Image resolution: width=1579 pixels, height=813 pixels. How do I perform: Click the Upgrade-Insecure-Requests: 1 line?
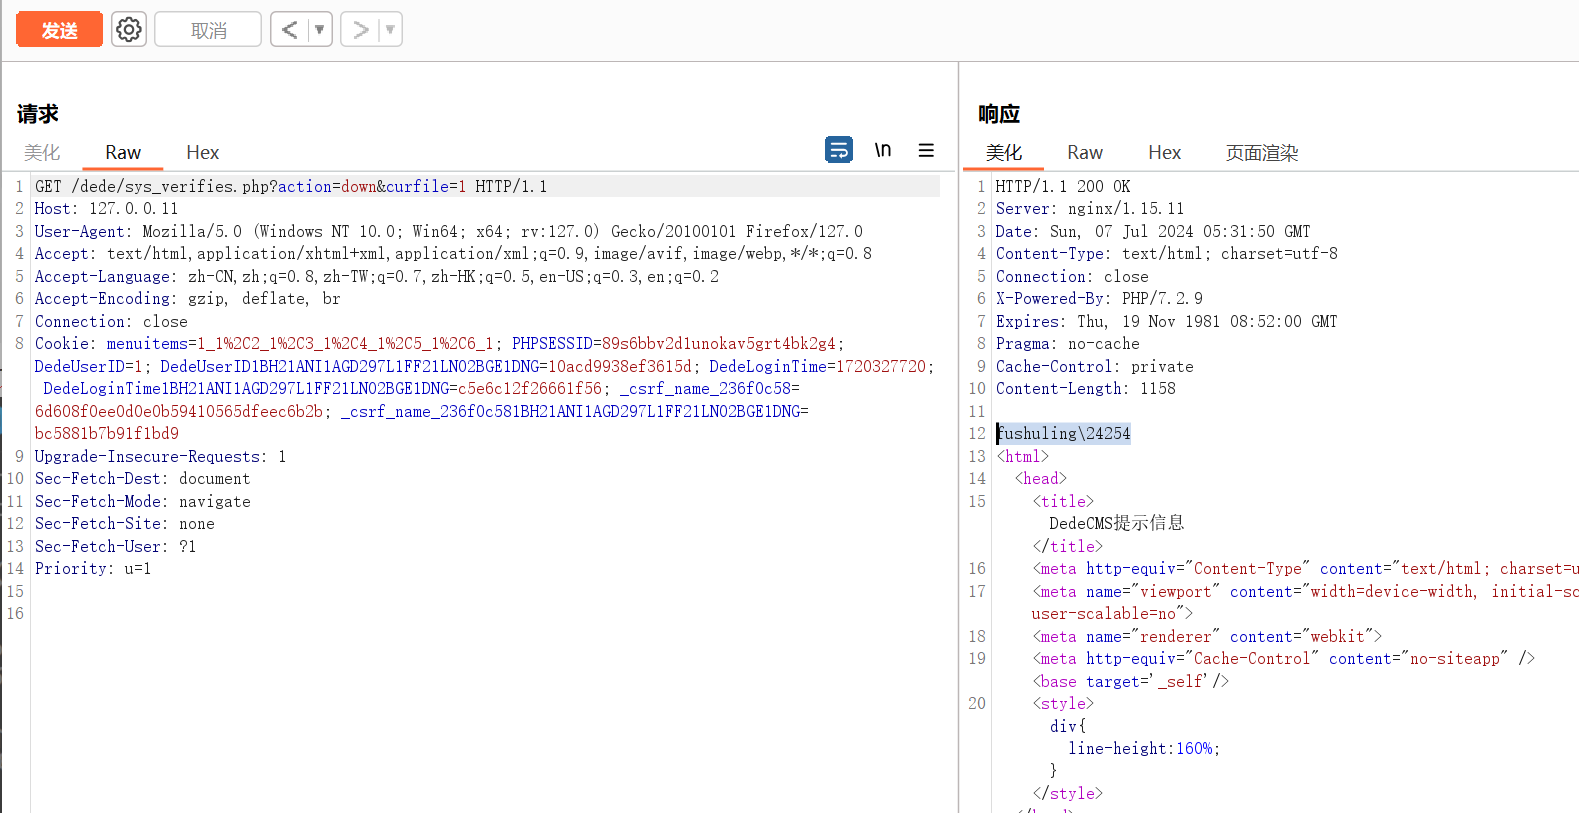(x=160, y=456)
